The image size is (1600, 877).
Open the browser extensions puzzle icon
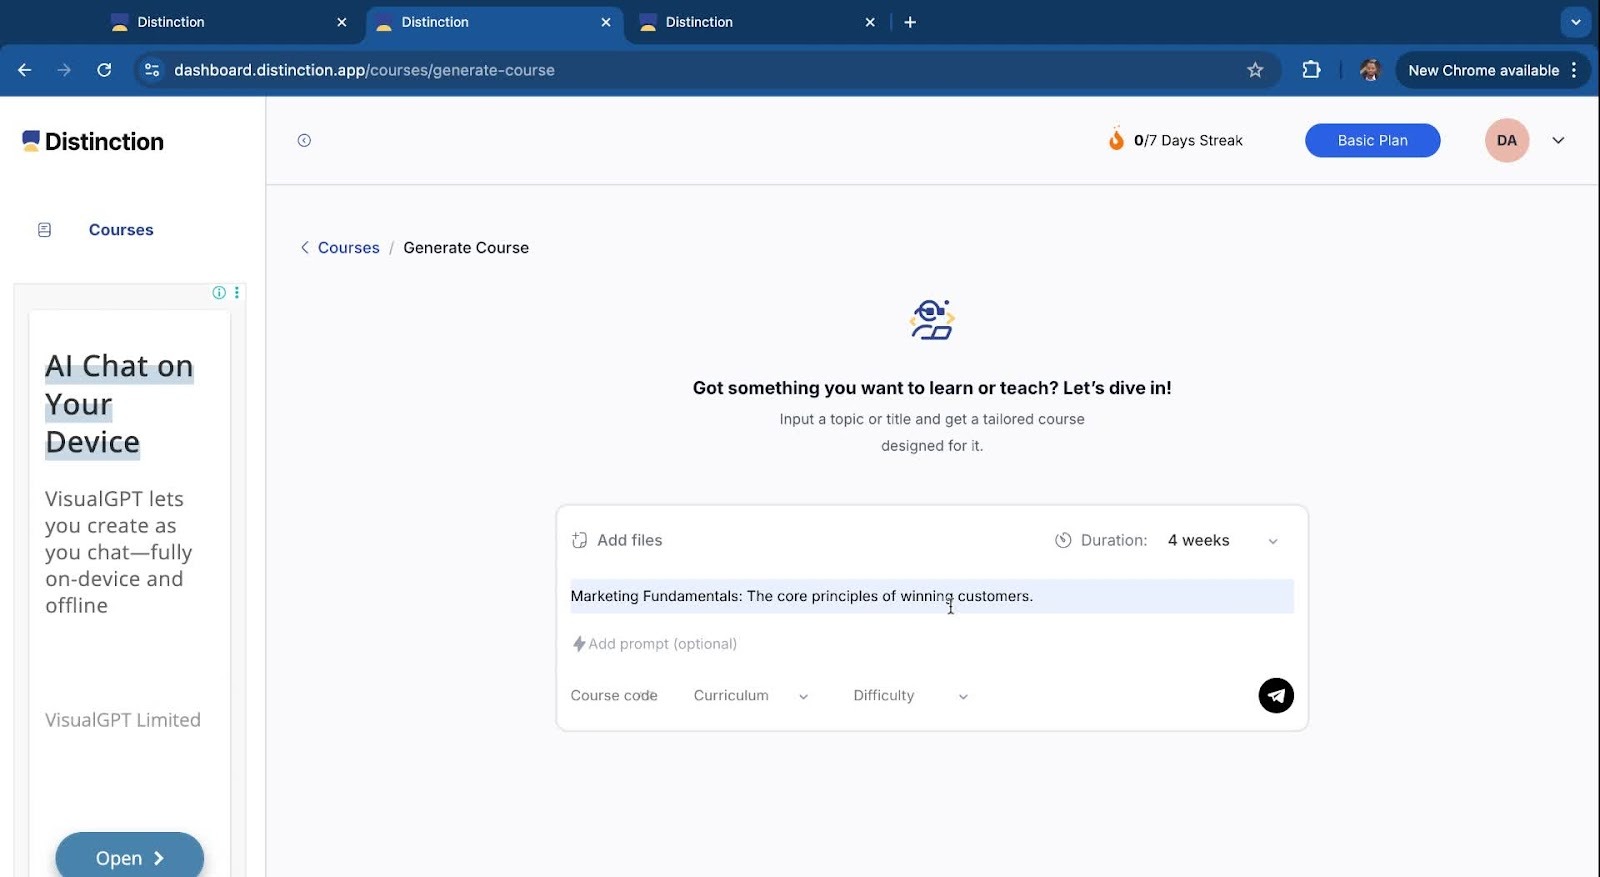tap(1311, 70)
